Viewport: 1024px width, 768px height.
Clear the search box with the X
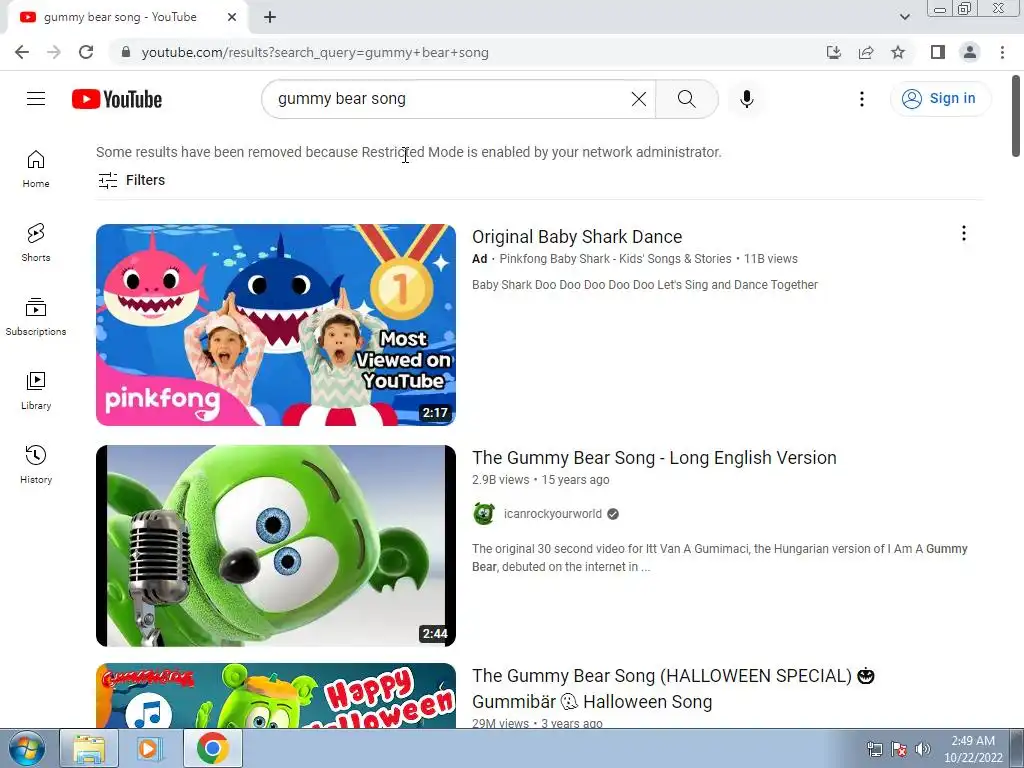coord(639,99)
